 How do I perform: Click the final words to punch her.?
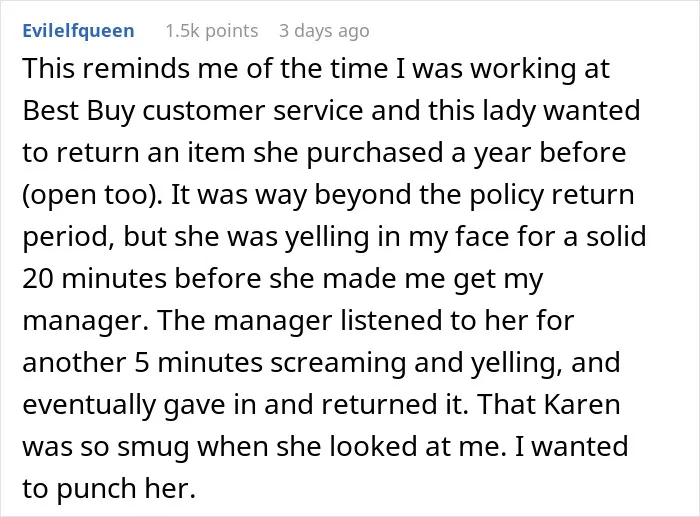tap(109, 488)
